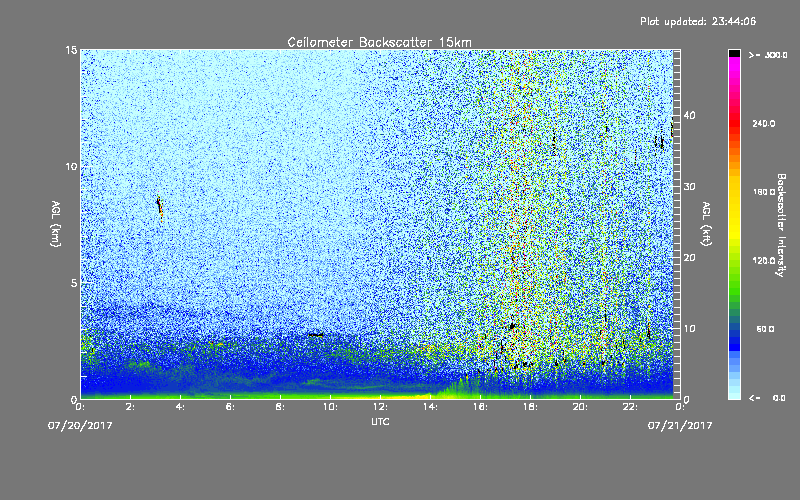Click the >= 300.0 colorbar maximum label
Viewport: 800px width, 500px height.
click(768, 55)
